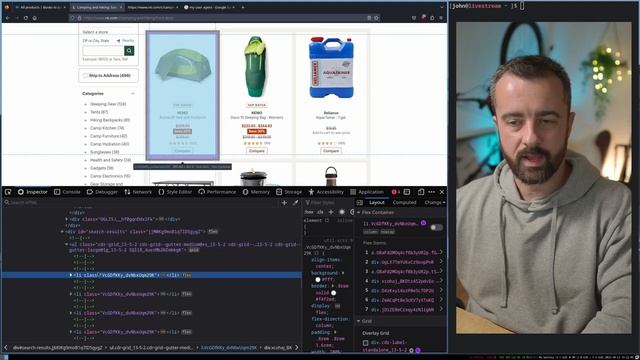Viewport: 640px width, 360px height.
Task: Switch to the Console tab
Action: 67,192
